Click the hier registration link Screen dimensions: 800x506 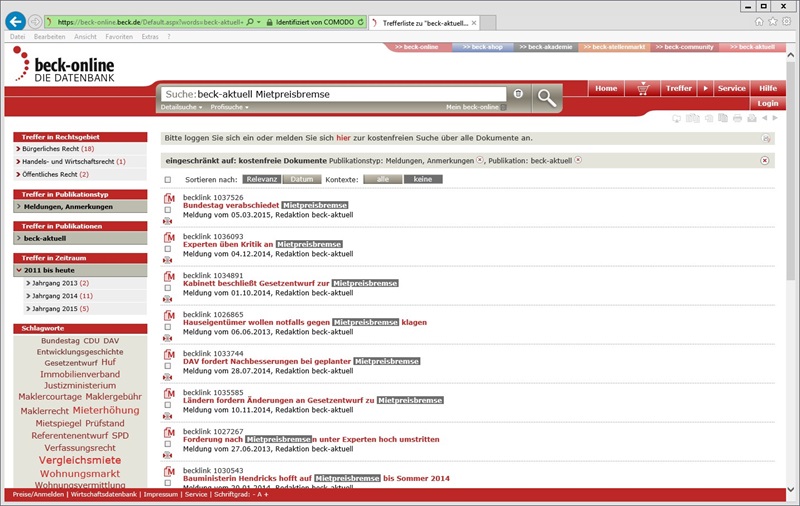coord(343,138)
